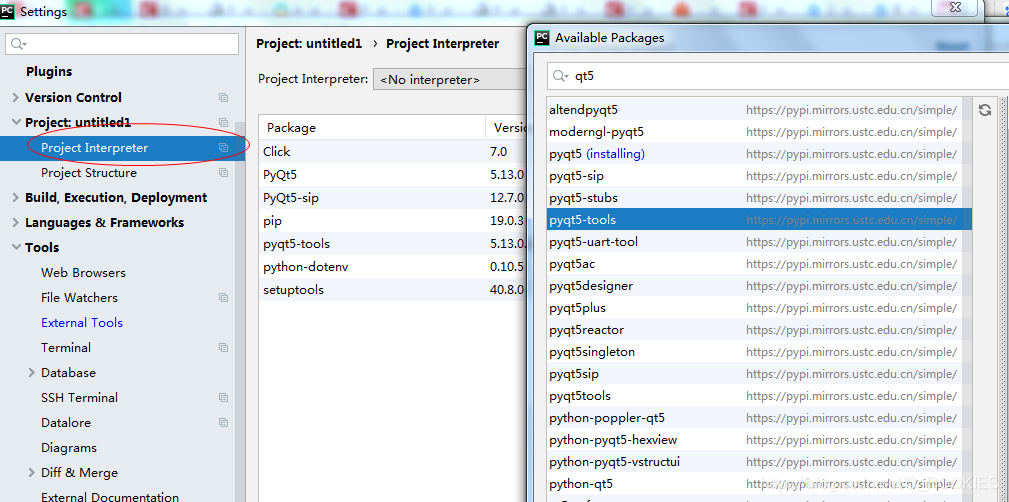Click the project-level icon beside Terminal

(223, 348)
